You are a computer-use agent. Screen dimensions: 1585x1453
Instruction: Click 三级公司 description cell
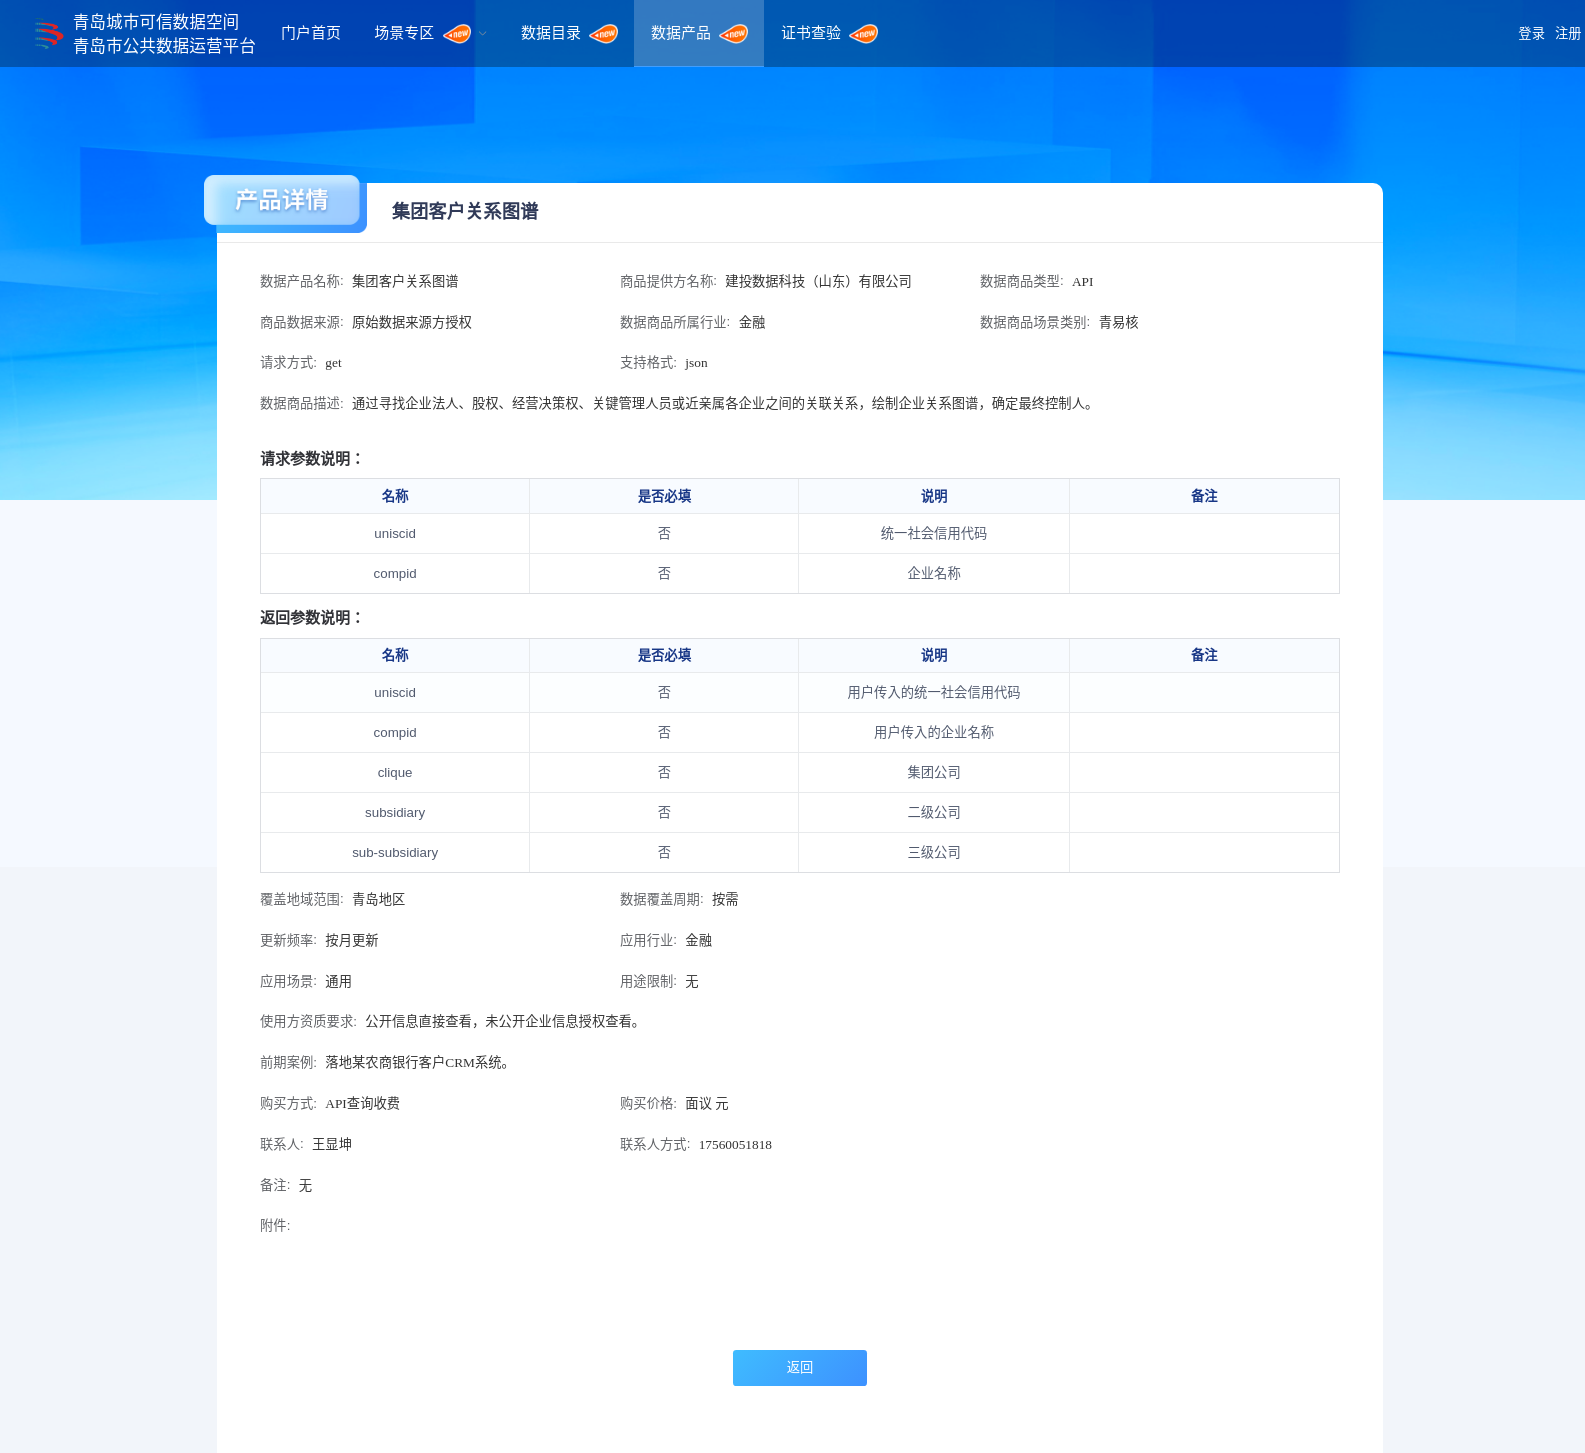click(x=934, y=853)
